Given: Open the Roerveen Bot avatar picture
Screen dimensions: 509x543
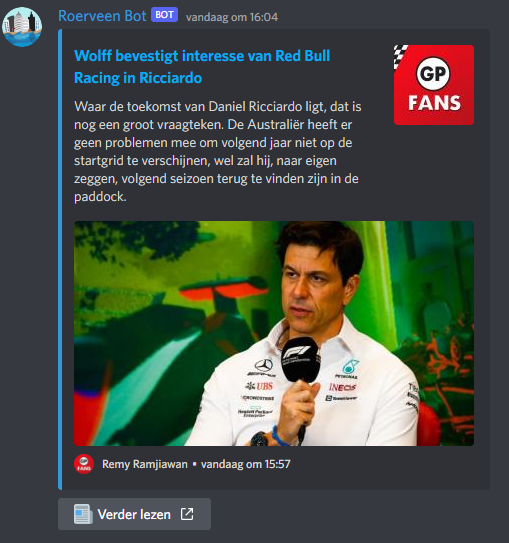Looking at the screenshot, I should click(x=22, y=27).
